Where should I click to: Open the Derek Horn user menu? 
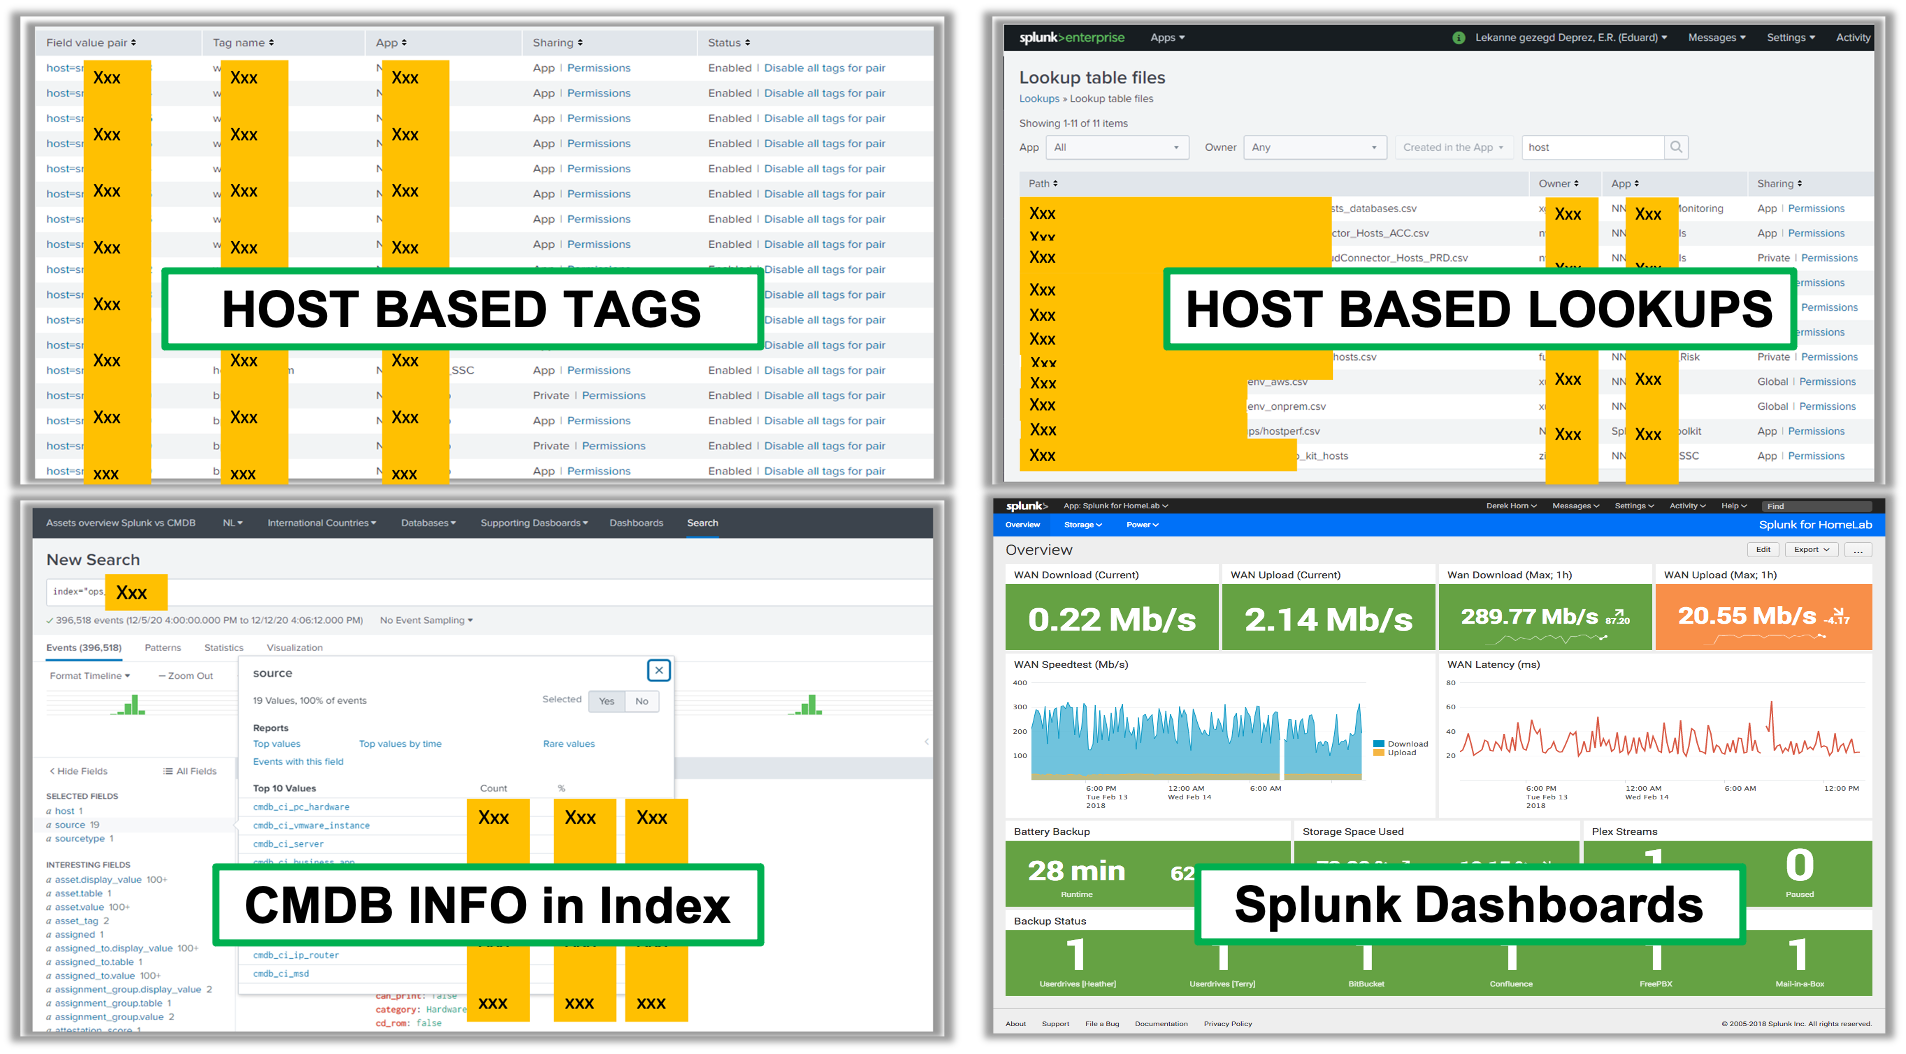click(1511, 506)
